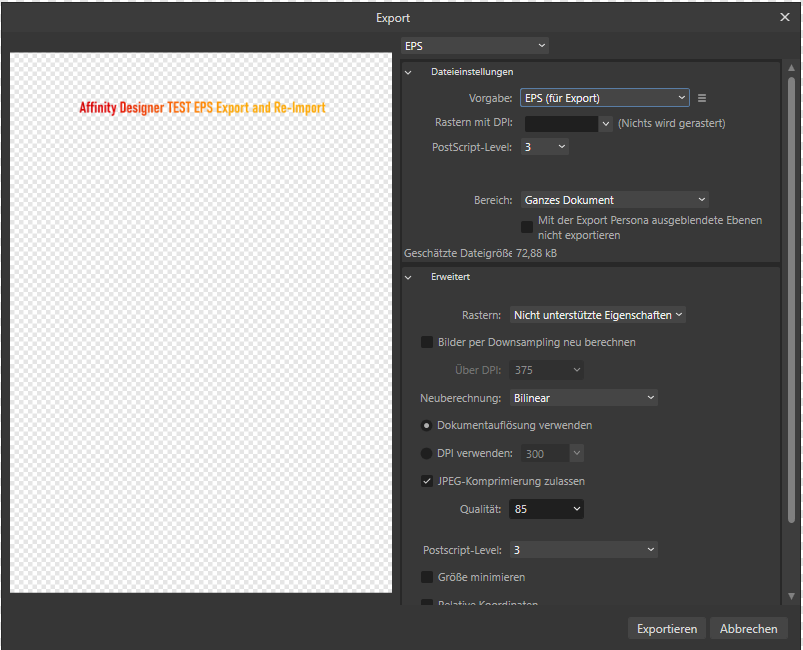Select Dokumentauflösung verwenden radio button
The width and height of the screenshot is (803, 650).
(426, 426)
